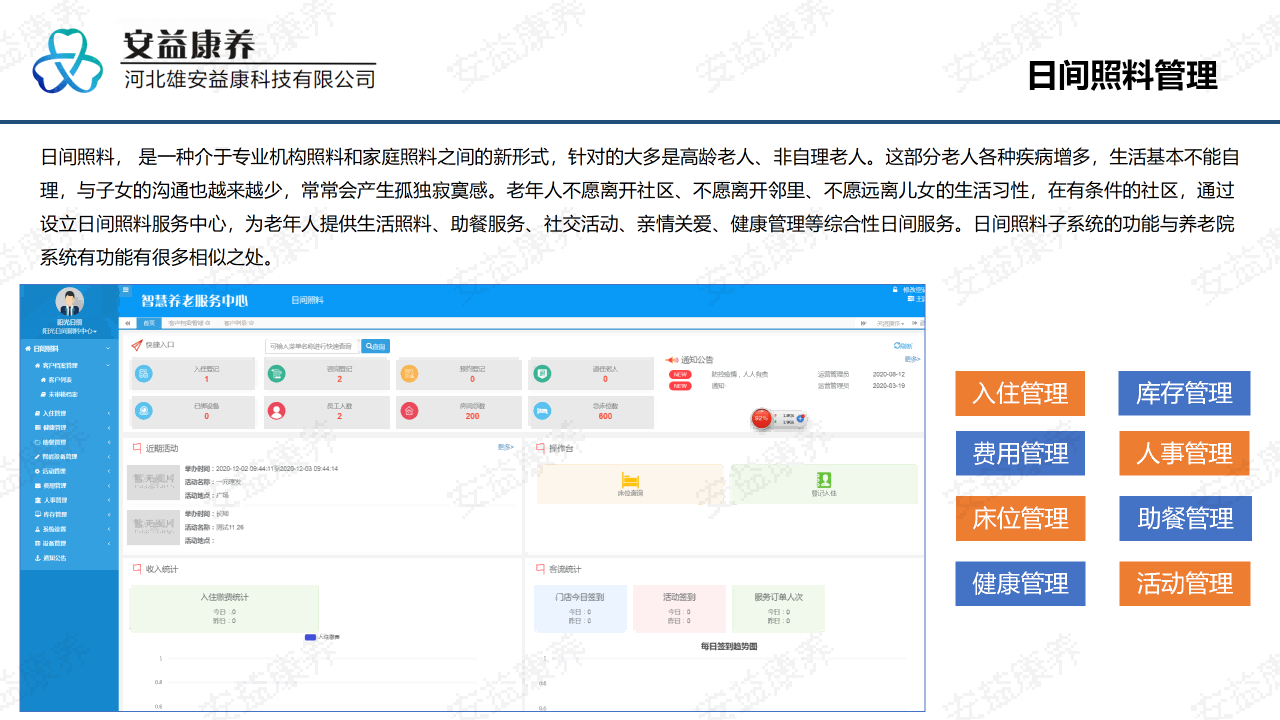
Task: Click the 退住老人 green circle icon
Action: 542,374
